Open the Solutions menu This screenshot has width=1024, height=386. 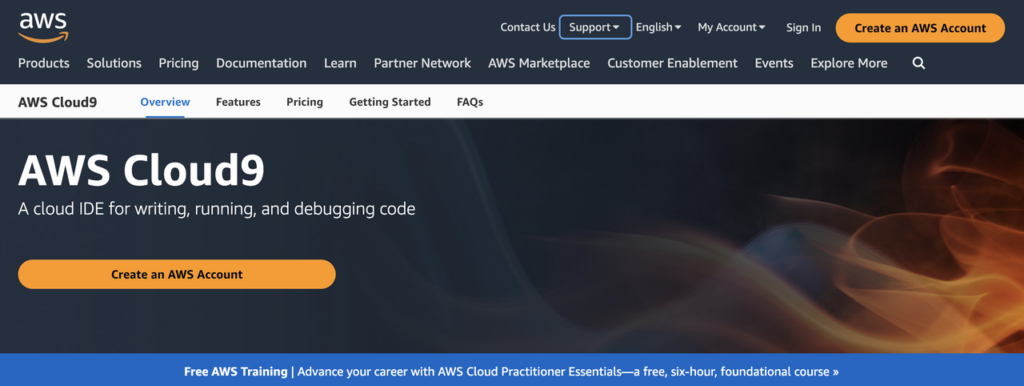[114, 63]
